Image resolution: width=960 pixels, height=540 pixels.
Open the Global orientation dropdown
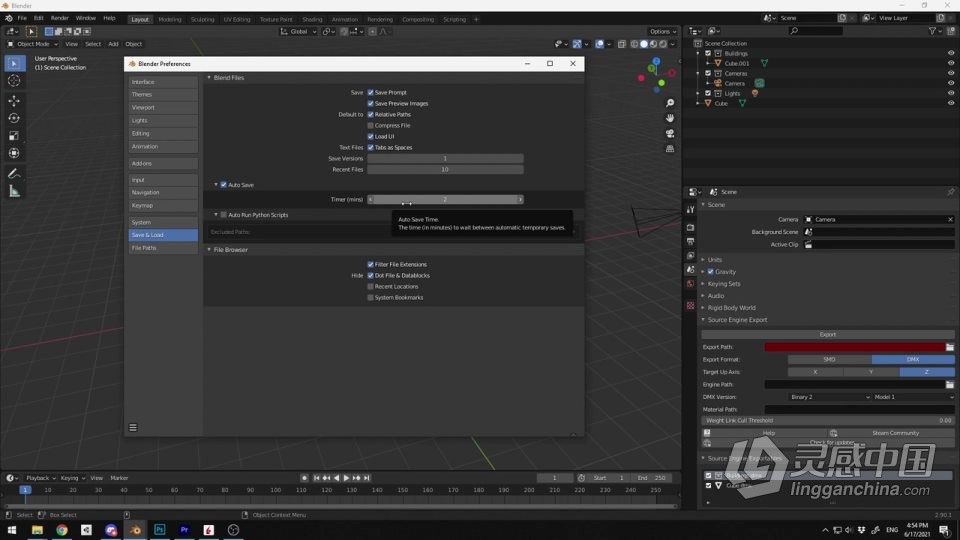tap(298, 31)
